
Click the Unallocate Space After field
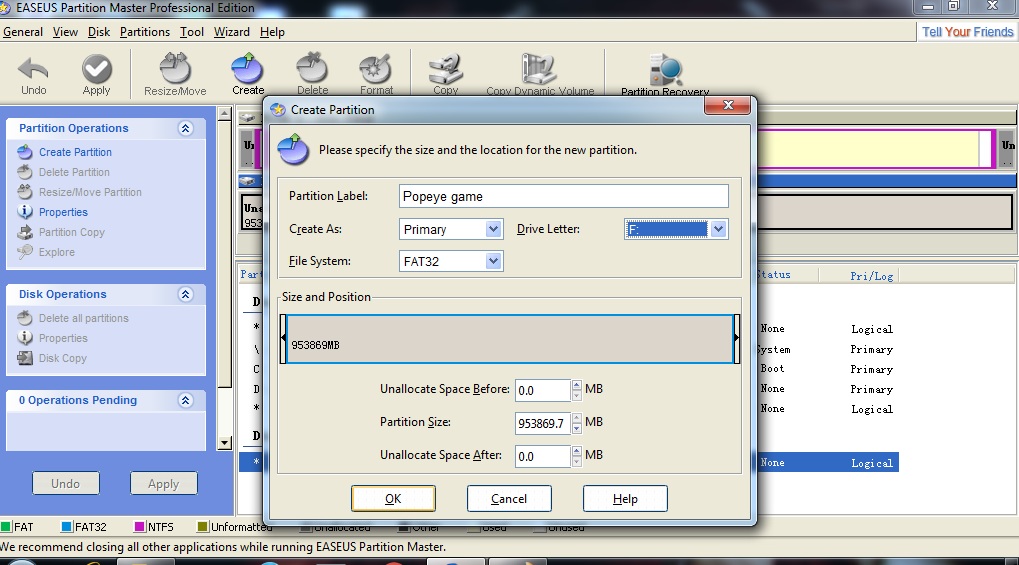tap(543, 456)
